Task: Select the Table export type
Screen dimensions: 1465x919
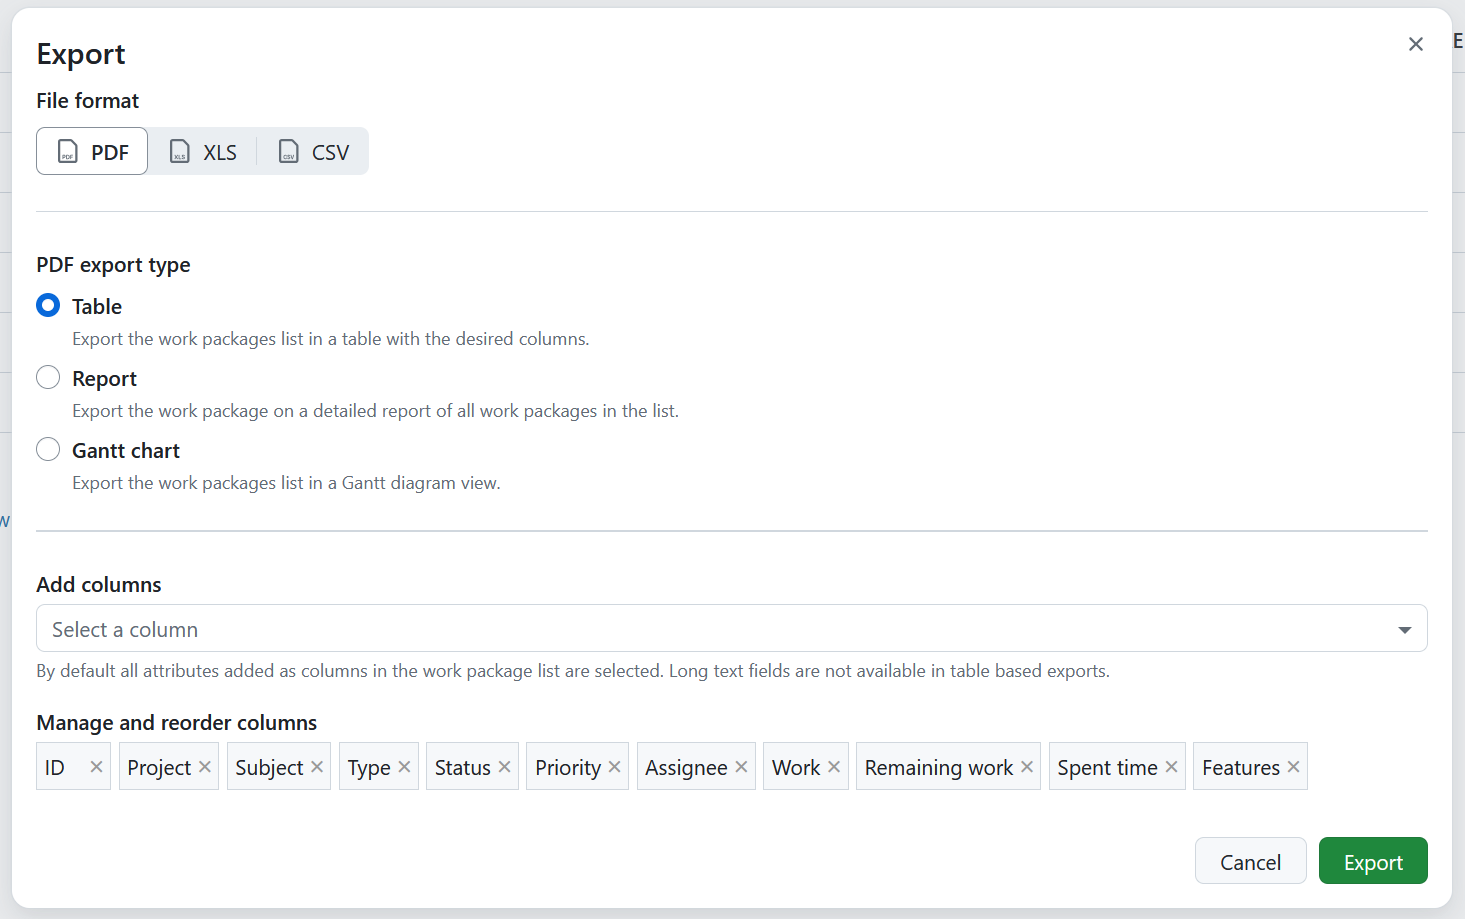Action: 48,305
